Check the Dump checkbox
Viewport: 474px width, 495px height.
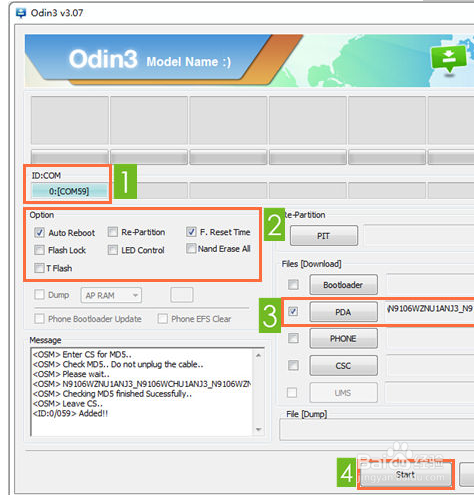point(39,294)
